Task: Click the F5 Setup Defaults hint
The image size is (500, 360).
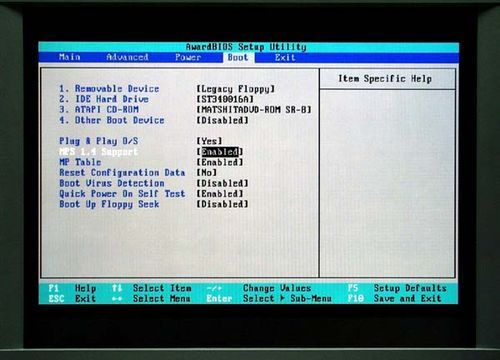Action: coord(397,288)
